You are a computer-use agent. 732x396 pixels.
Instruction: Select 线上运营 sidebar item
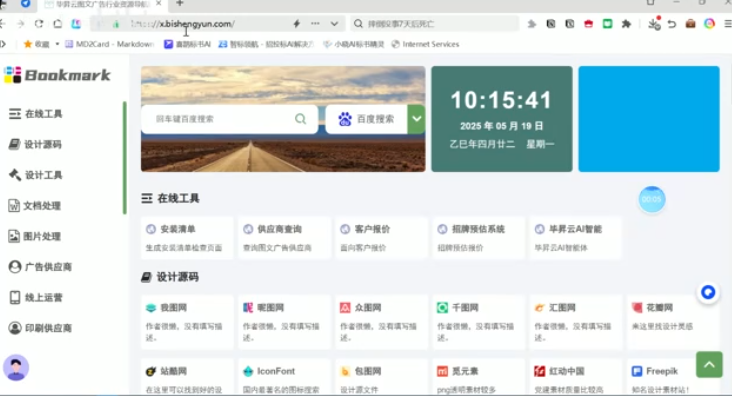(x=35, y=297)
